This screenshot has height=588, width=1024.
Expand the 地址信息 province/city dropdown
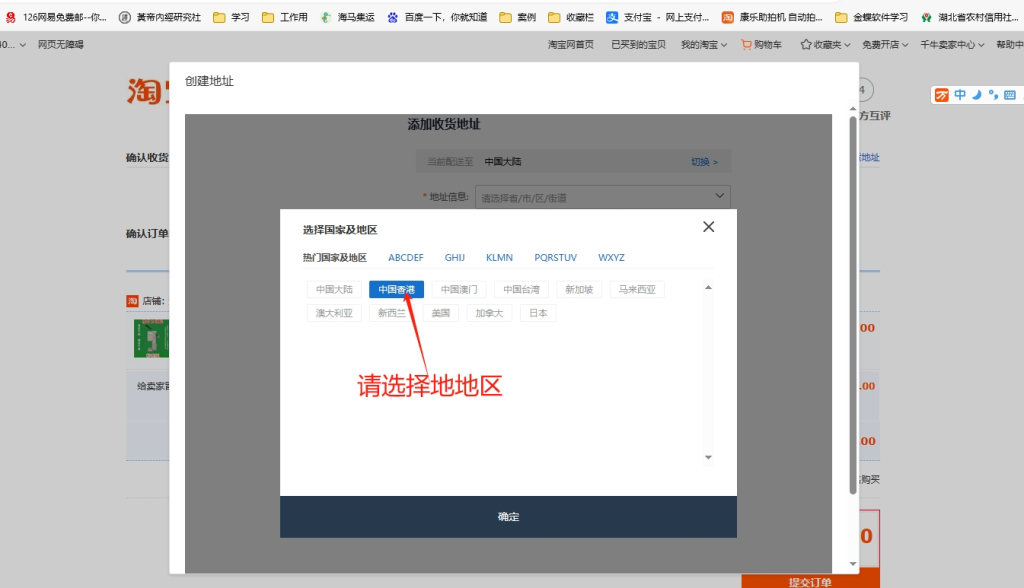click(603, 197)
